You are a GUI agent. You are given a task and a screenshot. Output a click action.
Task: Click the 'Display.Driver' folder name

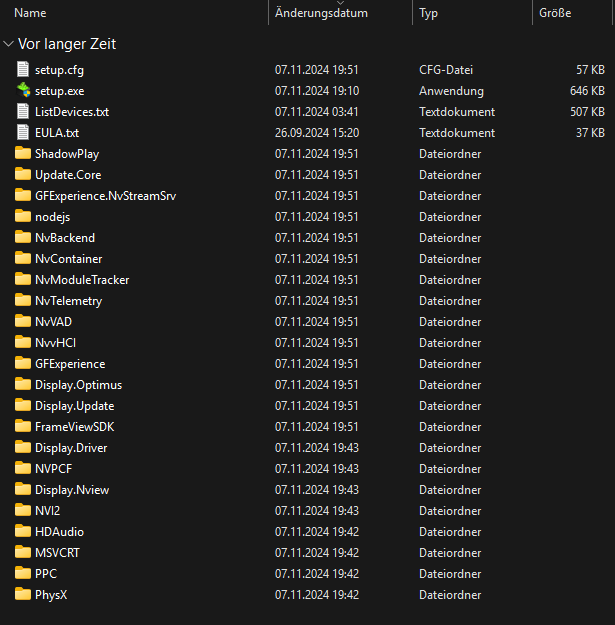tap(71, 448)
